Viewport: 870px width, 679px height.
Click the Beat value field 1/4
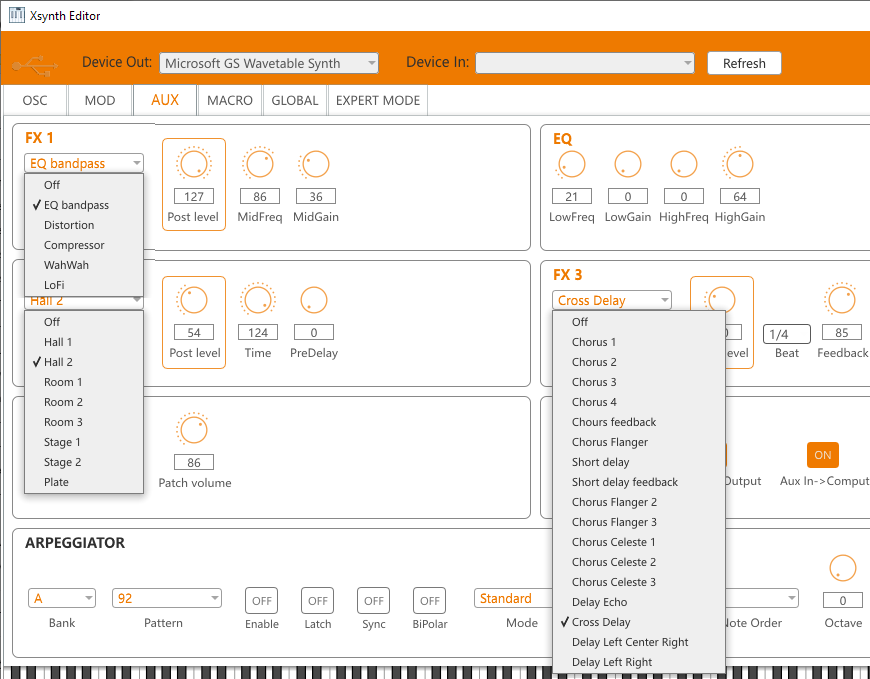786,334
